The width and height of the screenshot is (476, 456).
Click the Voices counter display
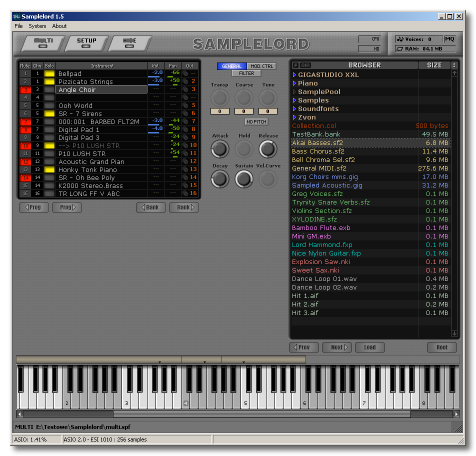coord(419,39)
